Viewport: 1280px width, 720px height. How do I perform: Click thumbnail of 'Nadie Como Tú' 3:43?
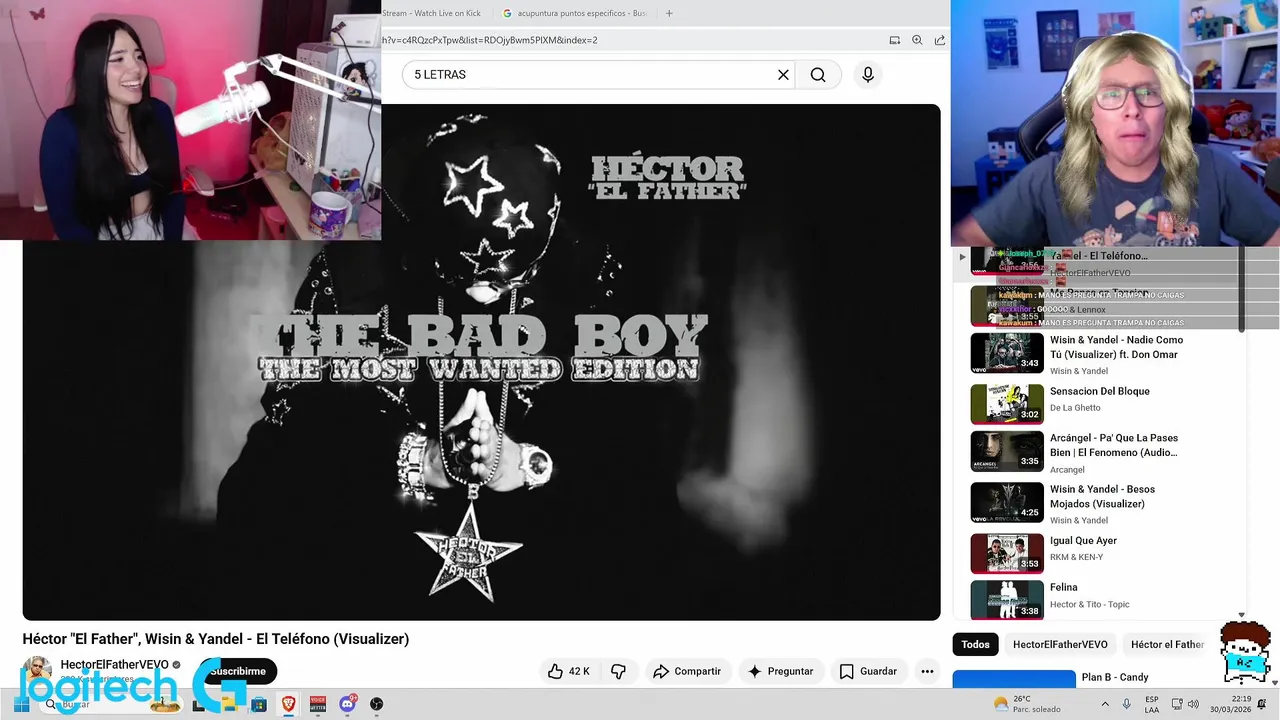pos(1007,353)
